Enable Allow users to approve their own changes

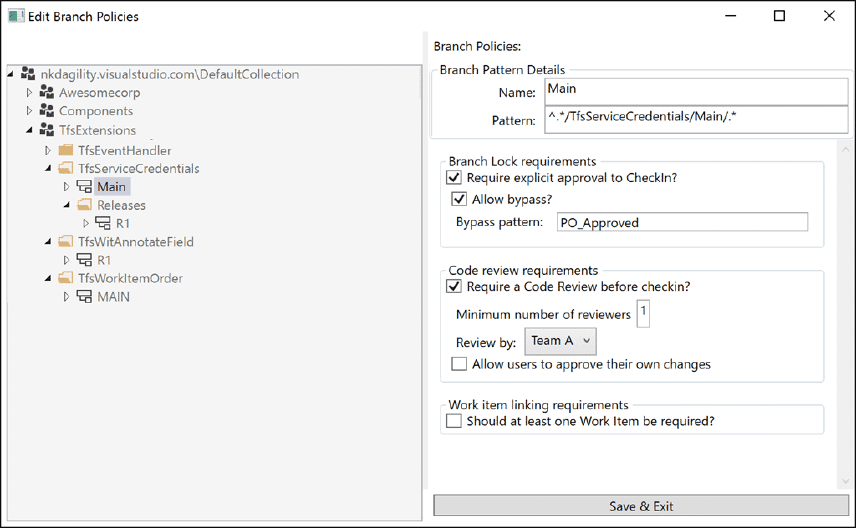(459, 364)
